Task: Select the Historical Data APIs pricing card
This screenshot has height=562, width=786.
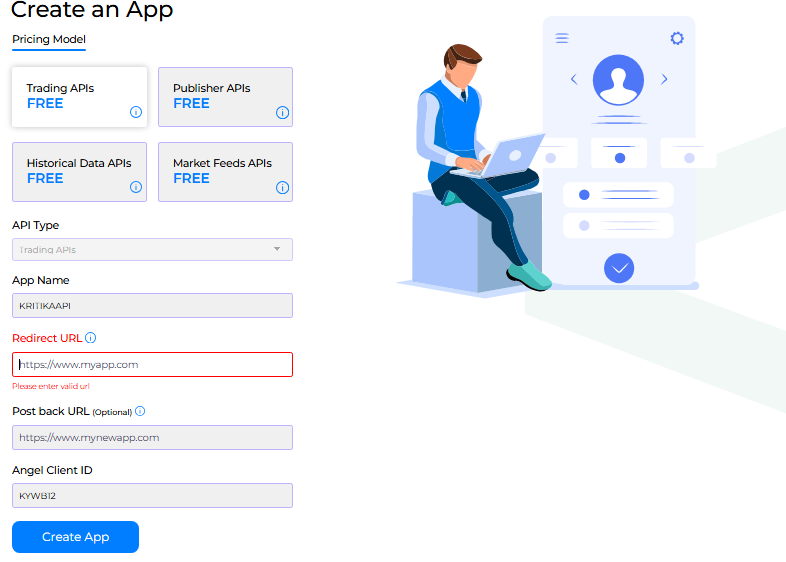Action: click(80, 172)
